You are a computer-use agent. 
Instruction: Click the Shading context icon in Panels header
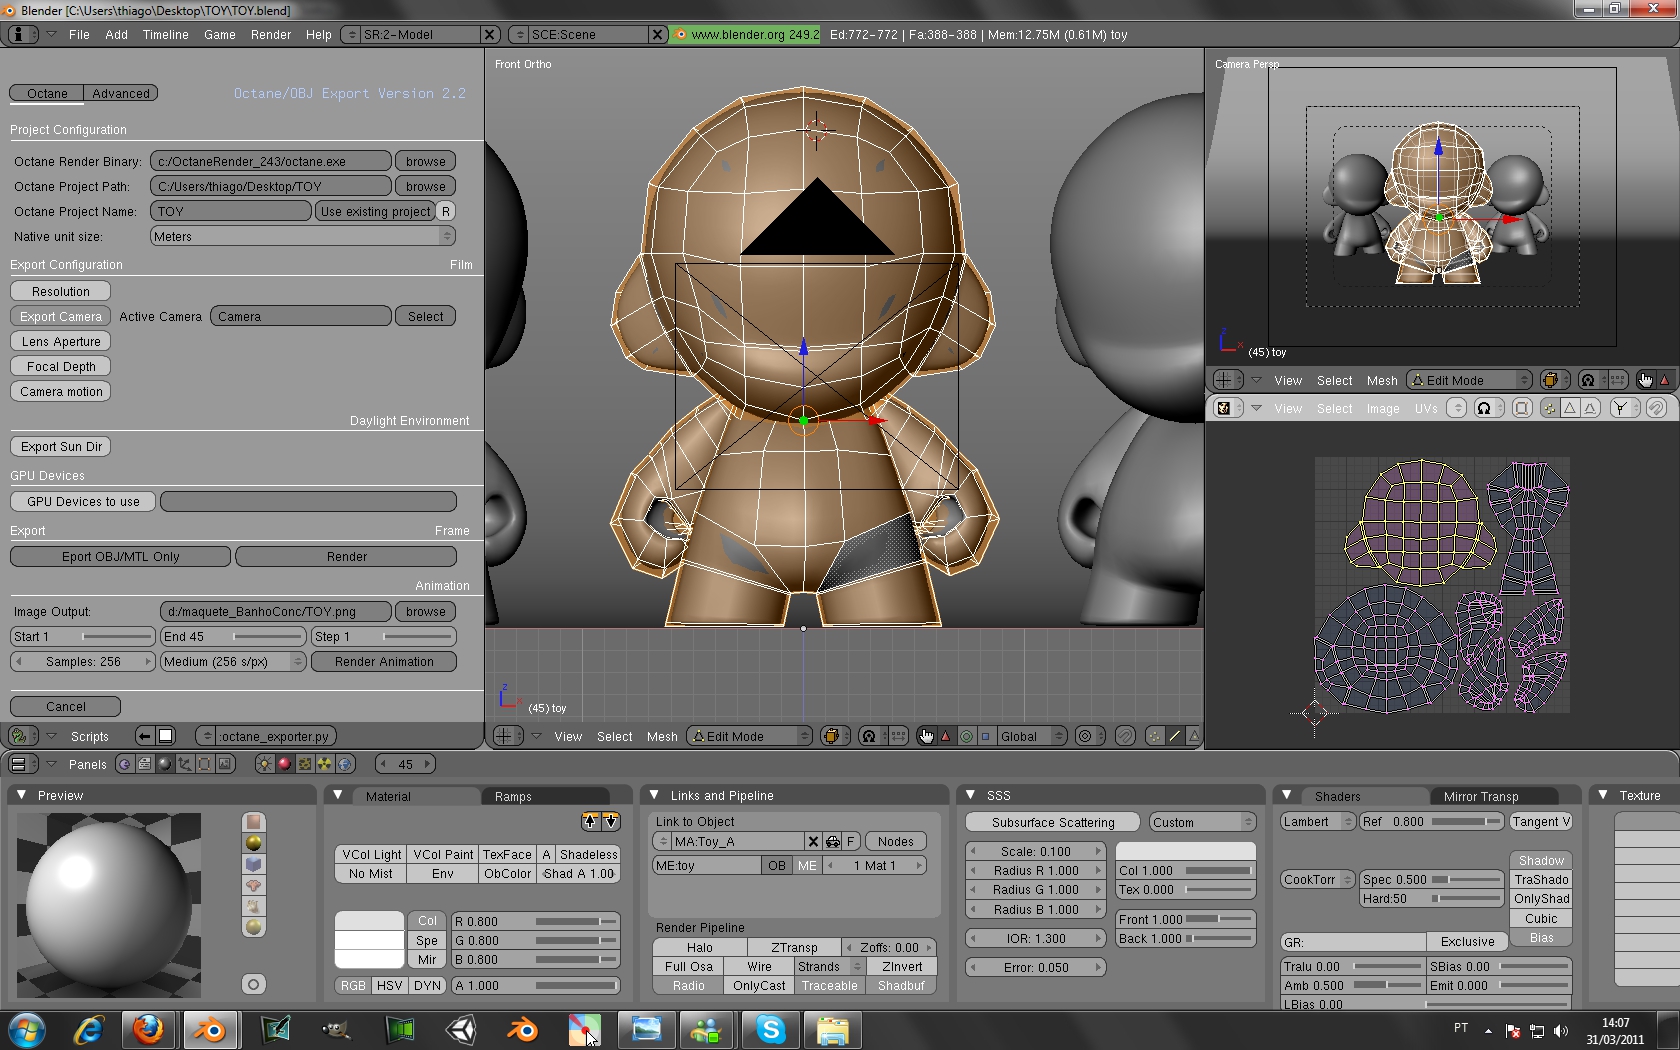[x=164, y=764]
